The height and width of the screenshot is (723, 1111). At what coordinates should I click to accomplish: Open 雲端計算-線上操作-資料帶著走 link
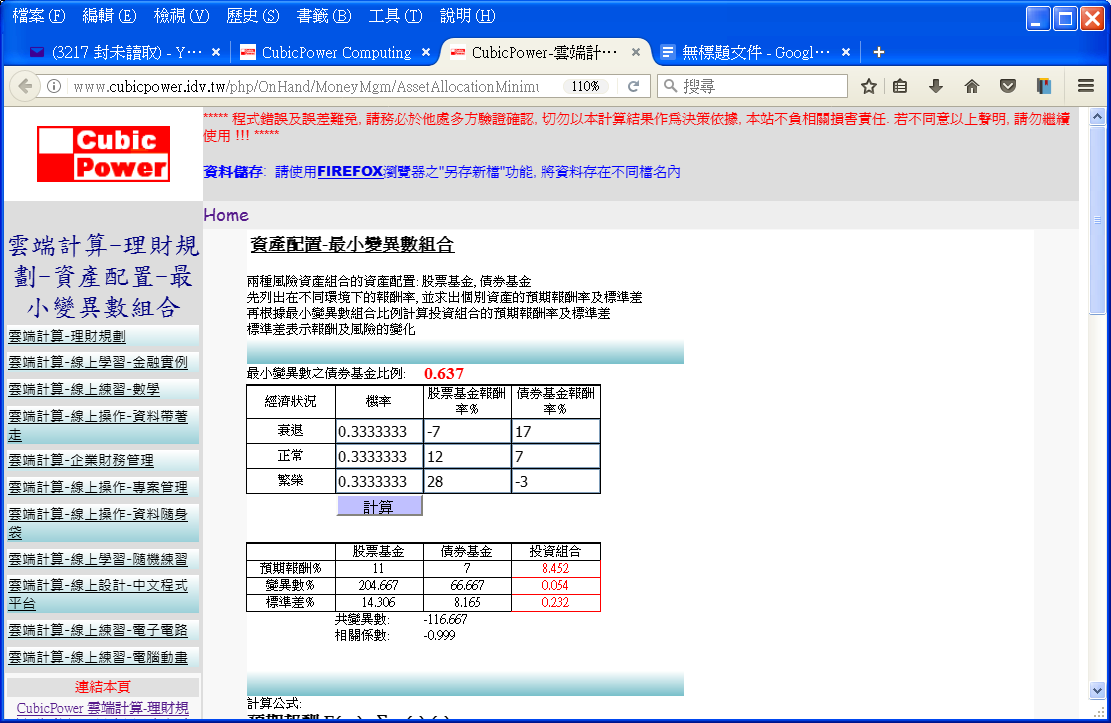click(x=98, y=425)
